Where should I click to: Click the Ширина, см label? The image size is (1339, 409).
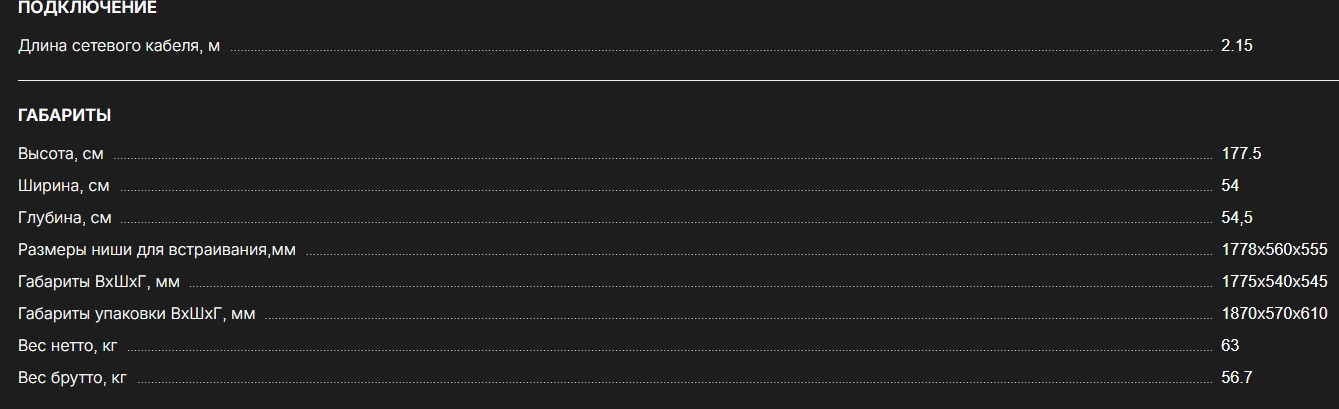coord(64,186)
